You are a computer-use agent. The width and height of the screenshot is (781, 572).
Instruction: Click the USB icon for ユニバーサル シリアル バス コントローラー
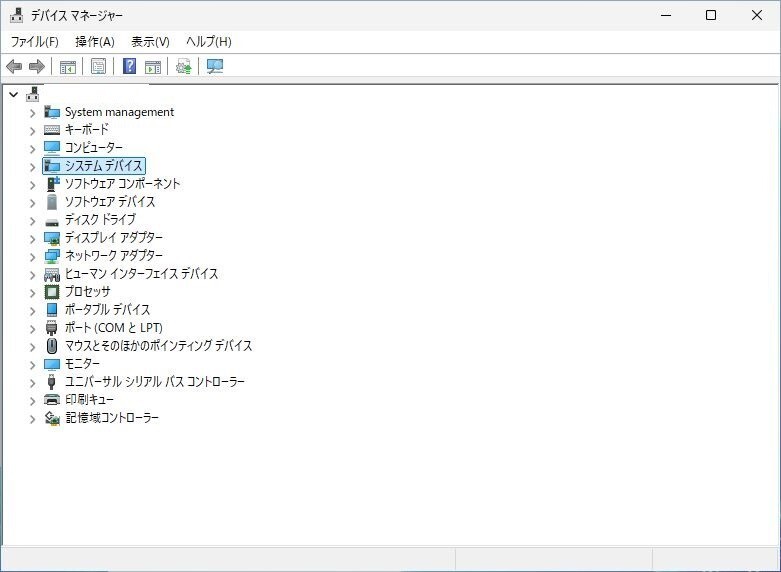click(51, 382)
